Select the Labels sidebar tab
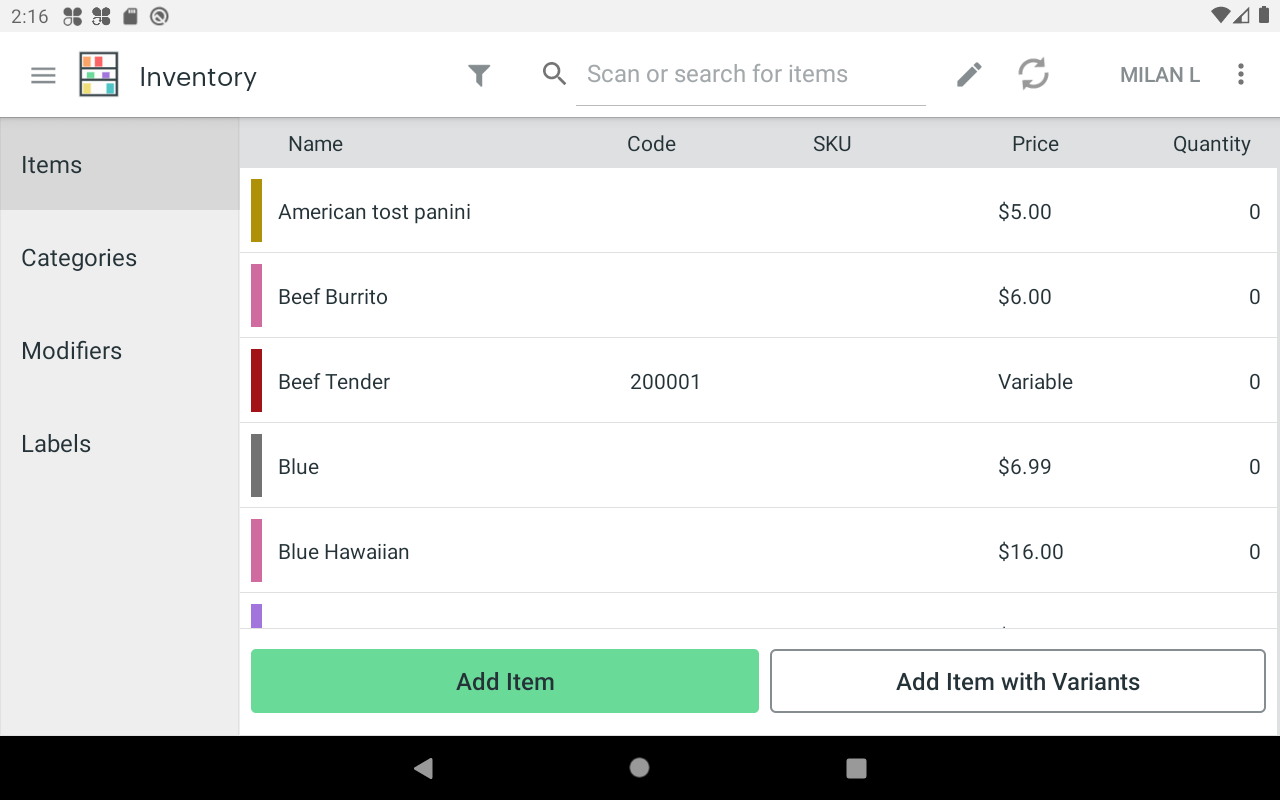The width and height of the screenshot is (1280, 800). point(56,444)
